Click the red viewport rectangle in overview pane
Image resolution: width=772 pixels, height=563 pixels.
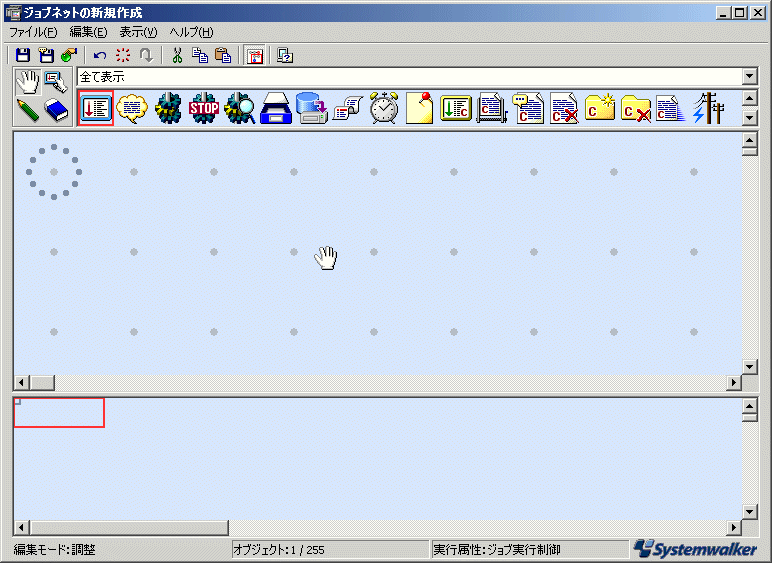(59, 412)
